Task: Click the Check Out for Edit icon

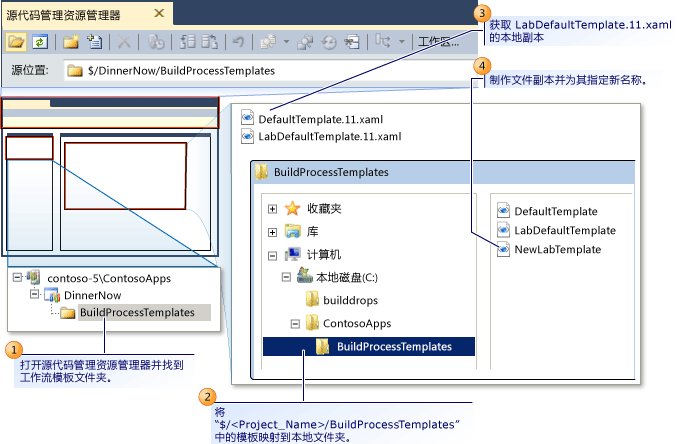Action: pyautogui.click(x=188, y=42)
